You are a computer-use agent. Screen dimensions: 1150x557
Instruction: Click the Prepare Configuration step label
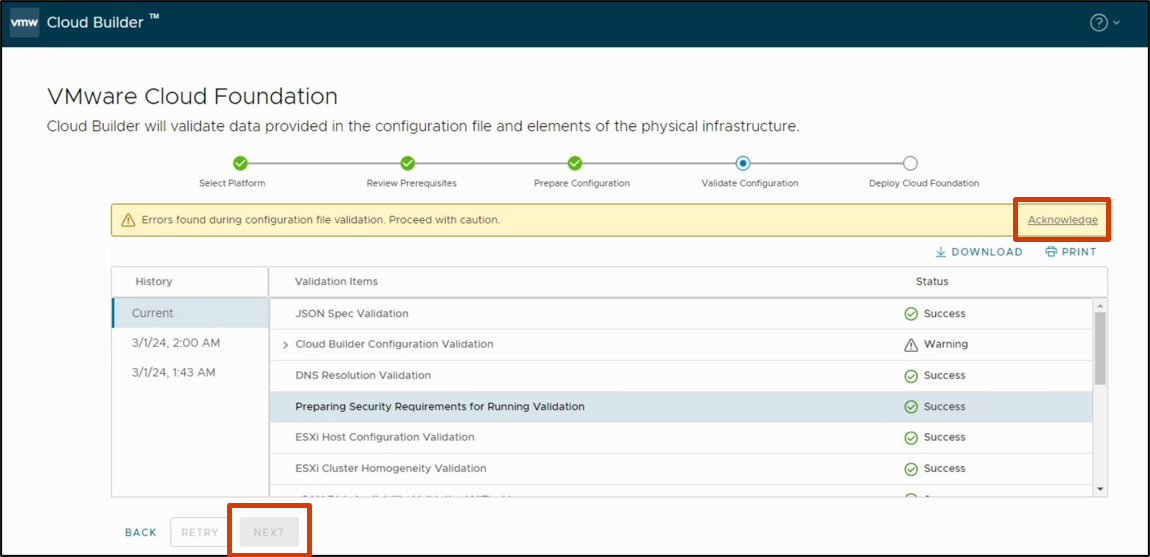pos(582,183)
